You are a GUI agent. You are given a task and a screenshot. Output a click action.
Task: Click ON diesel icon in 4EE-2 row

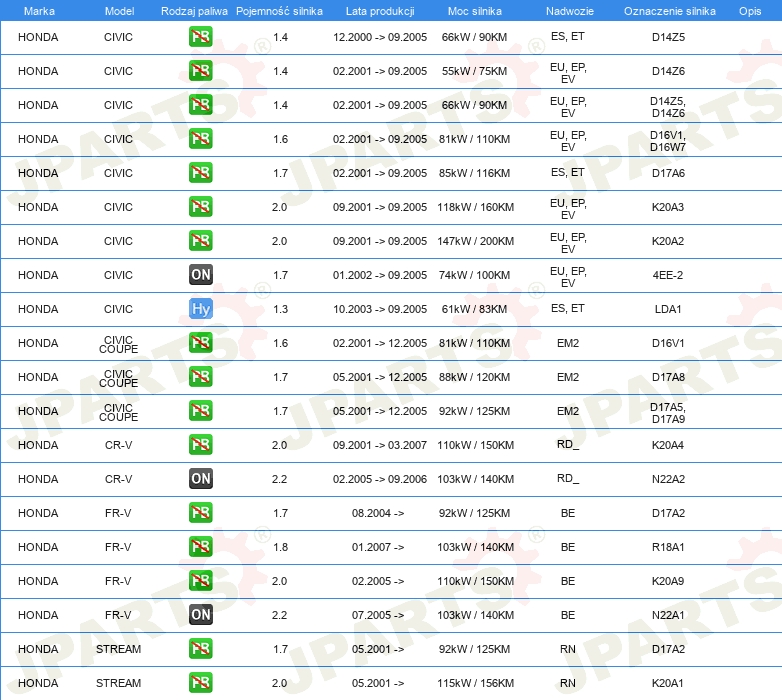200,275
